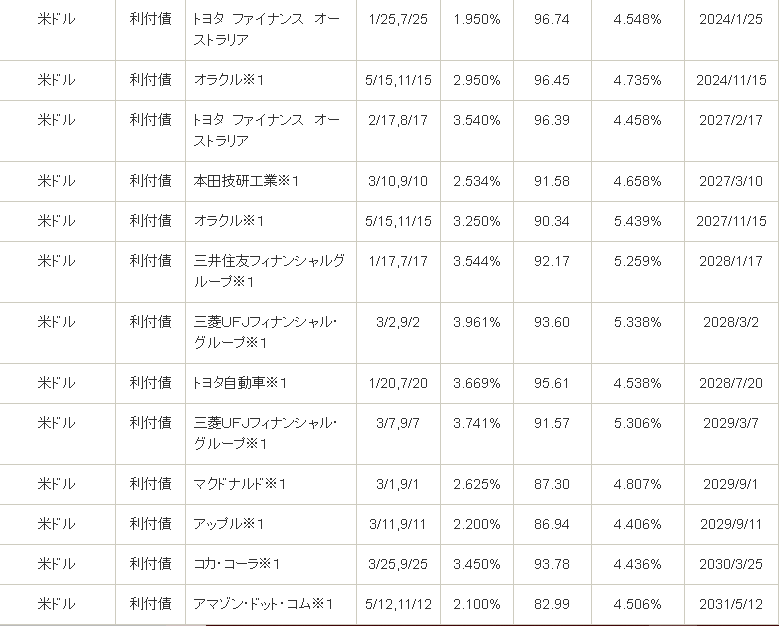This screenshot has width=779, height=626.
Task: Select the アップル※1 bond entry
Action: pyautogui.click(x=228, y=524)
